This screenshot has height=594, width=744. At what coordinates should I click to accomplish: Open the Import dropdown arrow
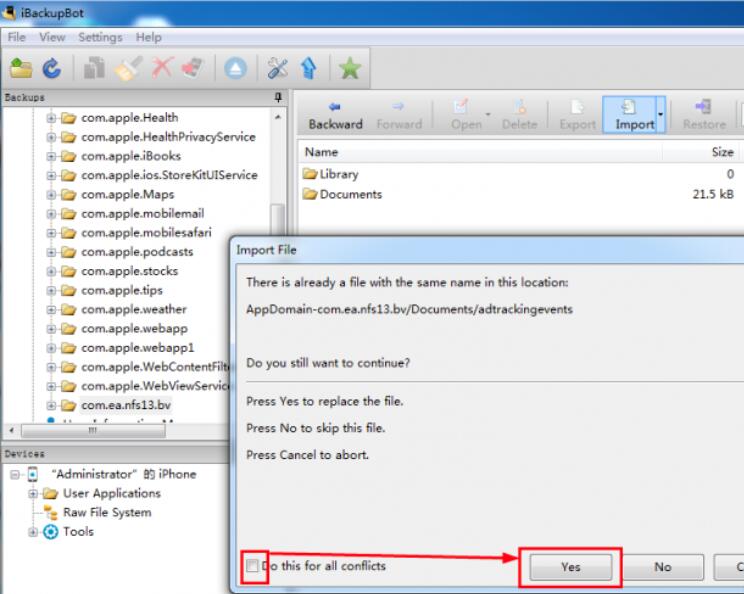coord(660,114)
